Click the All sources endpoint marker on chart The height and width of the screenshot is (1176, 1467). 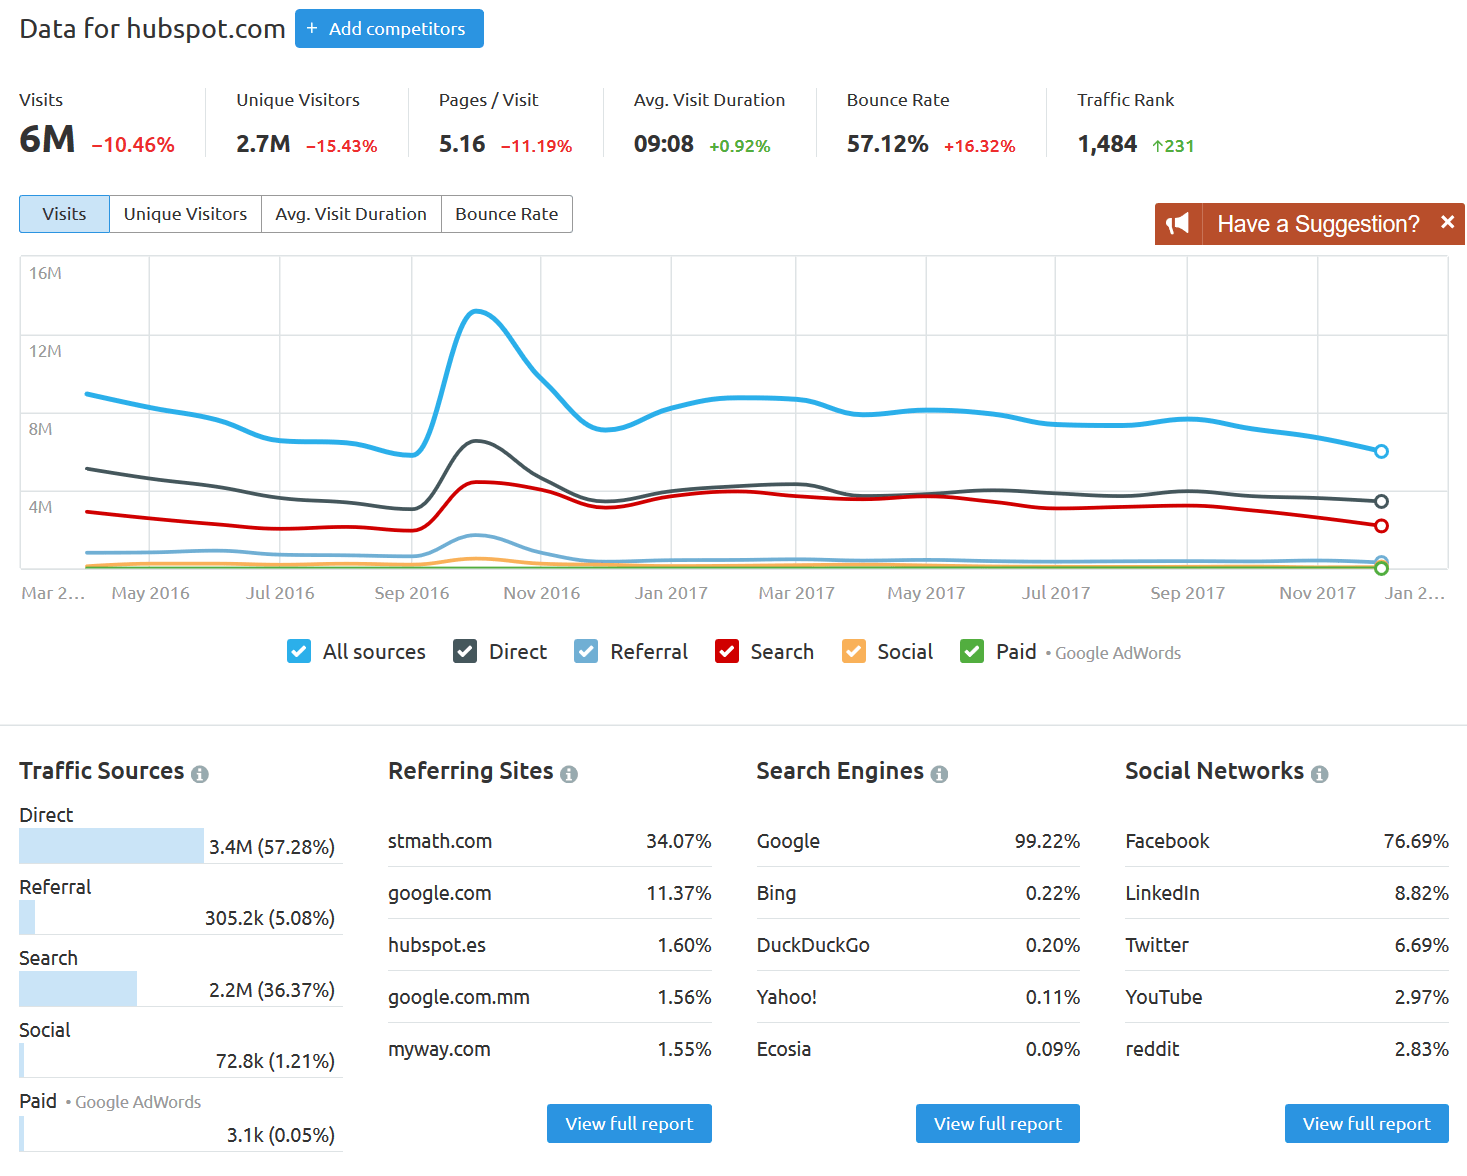point(1381,452)
